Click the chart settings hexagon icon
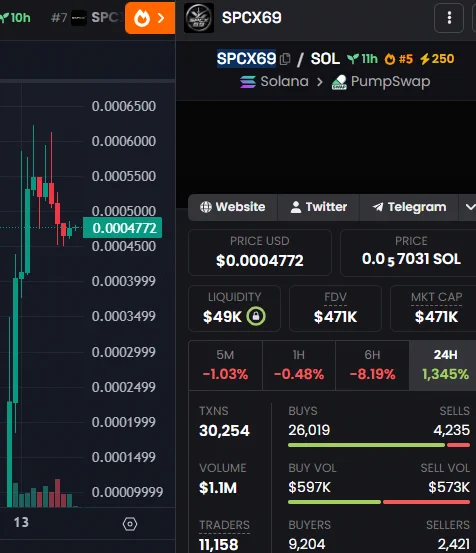The image size is (476, 553). (x=130, y=524)
